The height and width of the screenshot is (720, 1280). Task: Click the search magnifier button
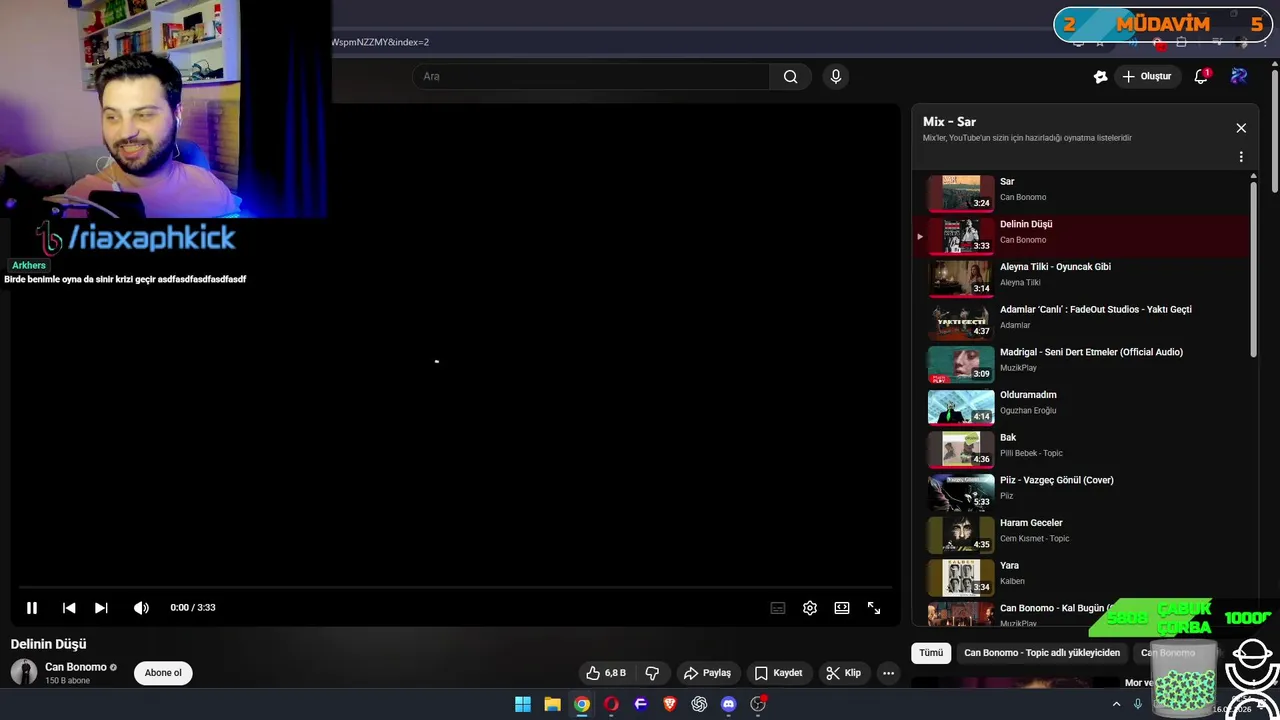[790, 76]
